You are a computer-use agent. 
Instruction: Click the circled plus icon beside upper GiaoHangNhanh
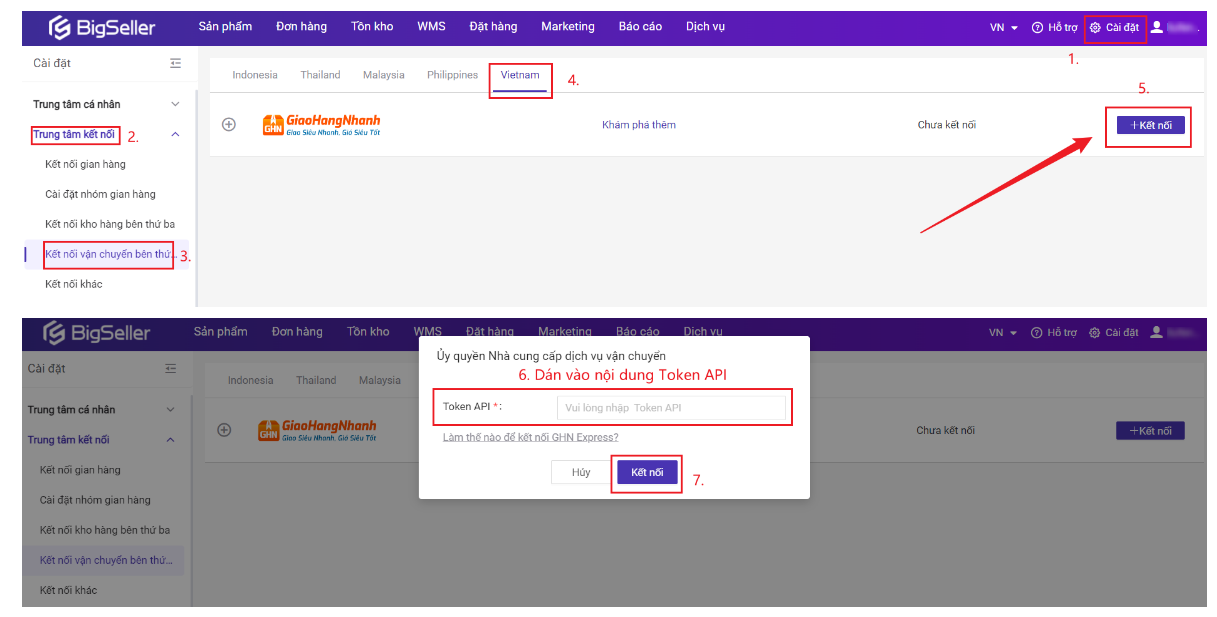point(229,125)
